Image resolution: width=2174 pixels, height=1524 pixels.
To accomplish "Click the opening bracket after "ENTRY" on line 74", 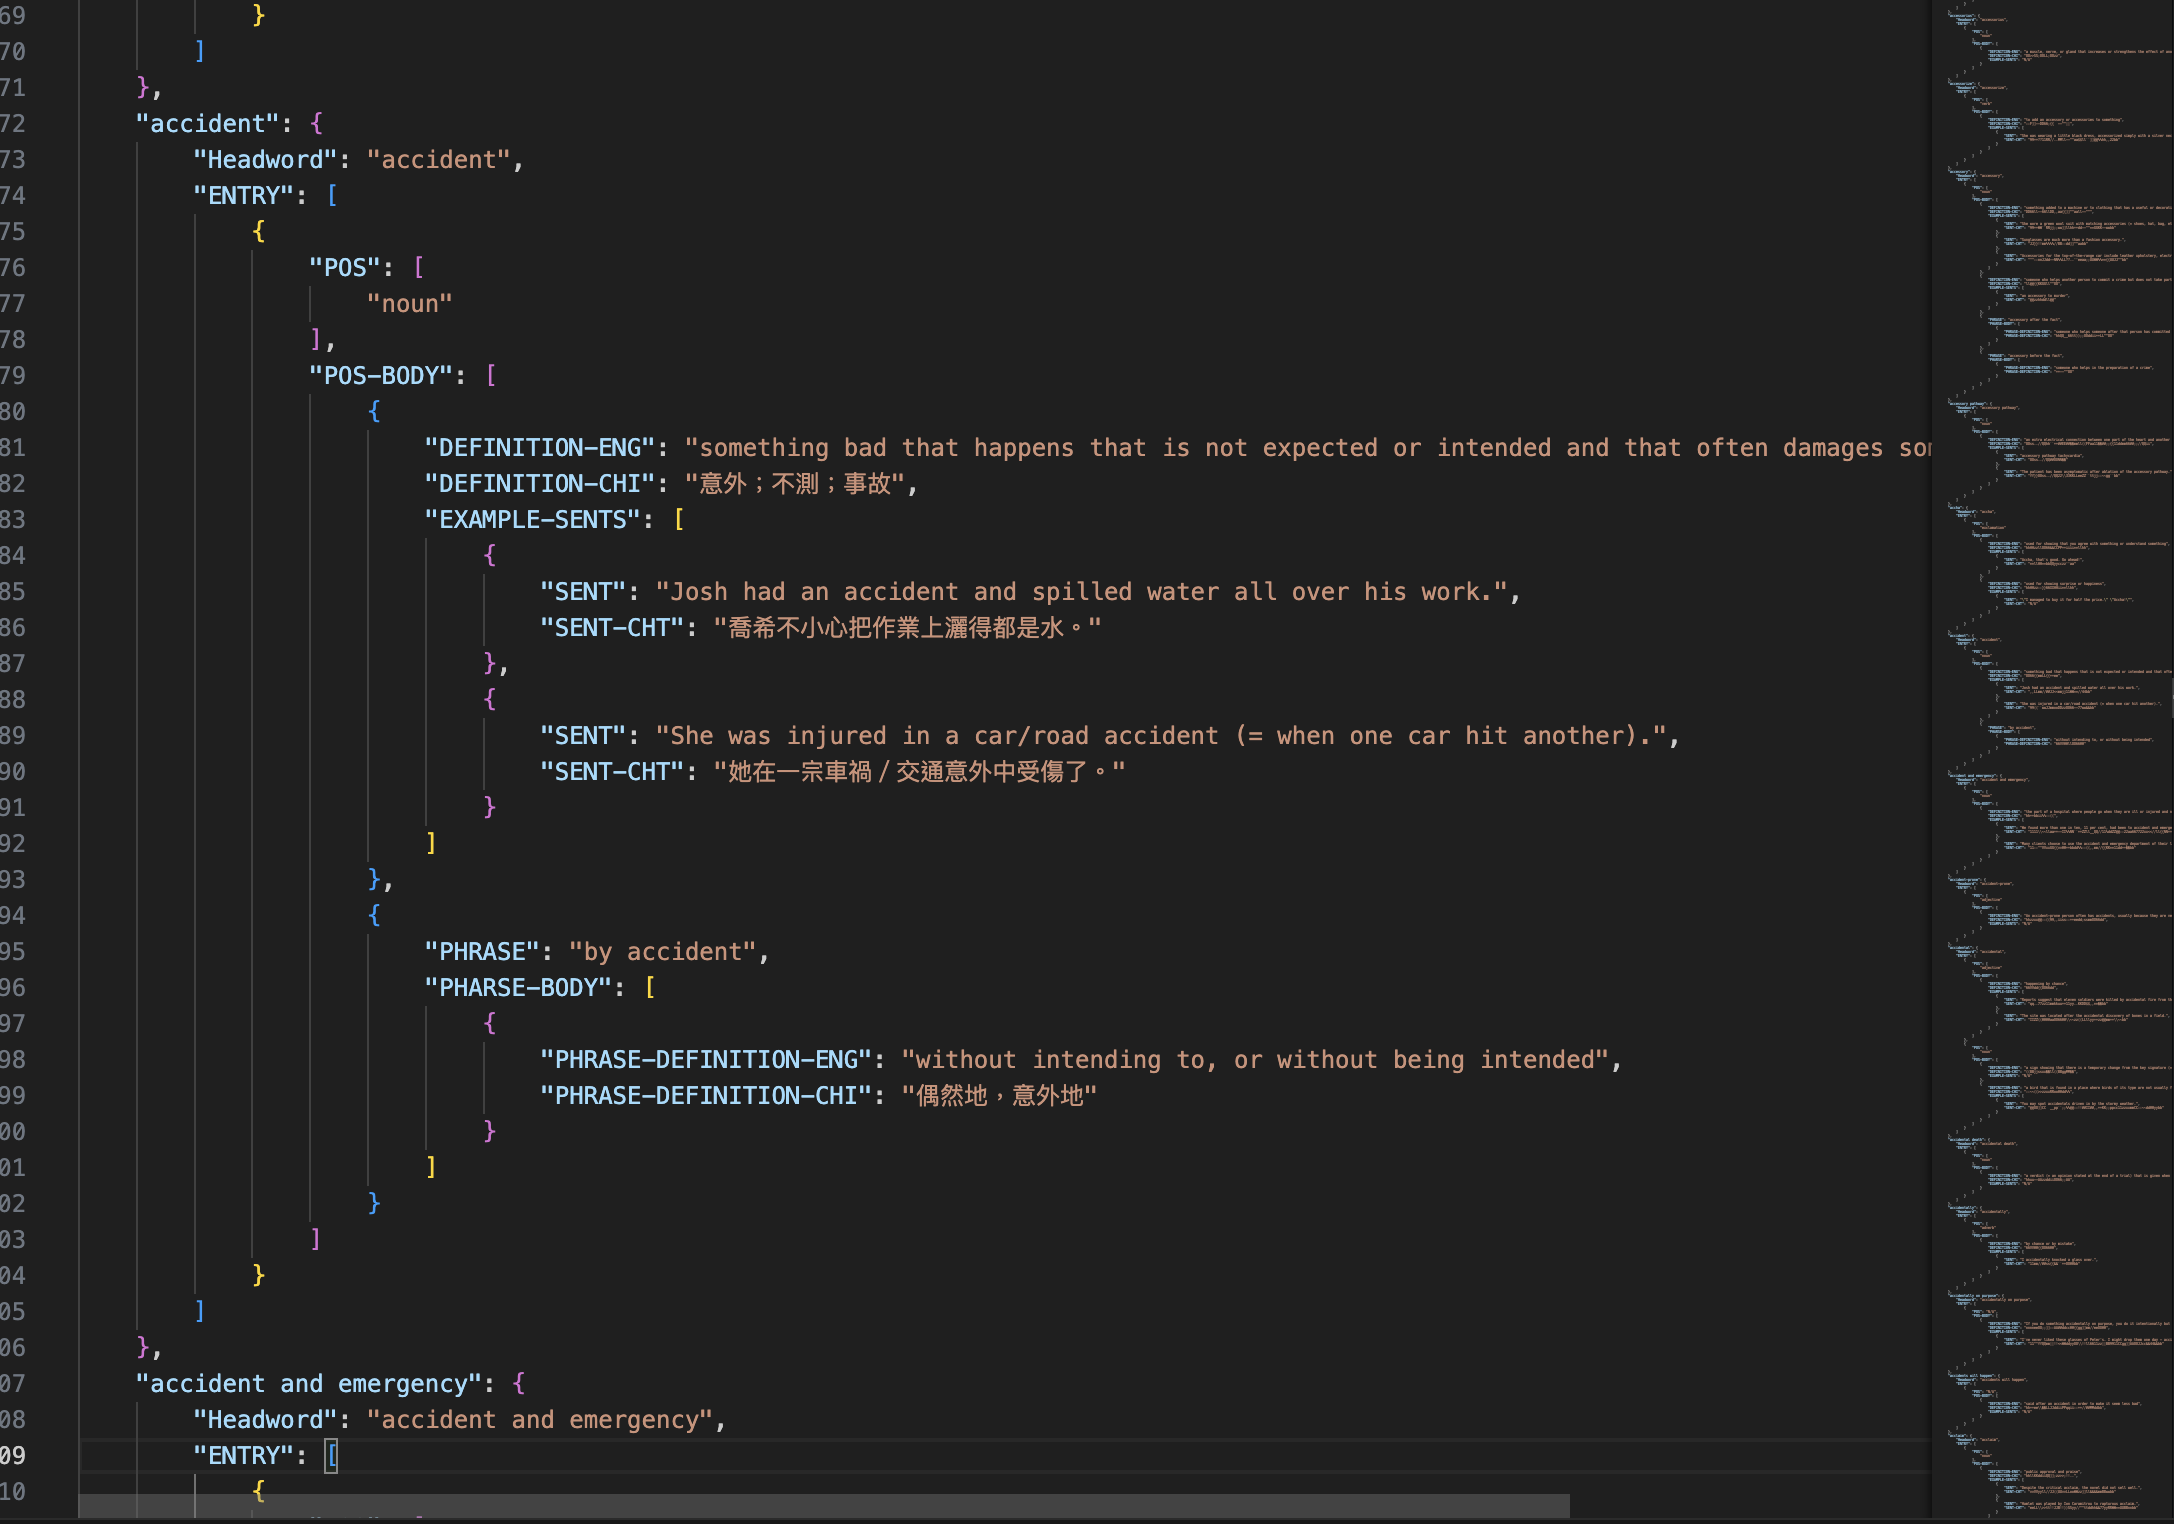I will click(332, 196).
